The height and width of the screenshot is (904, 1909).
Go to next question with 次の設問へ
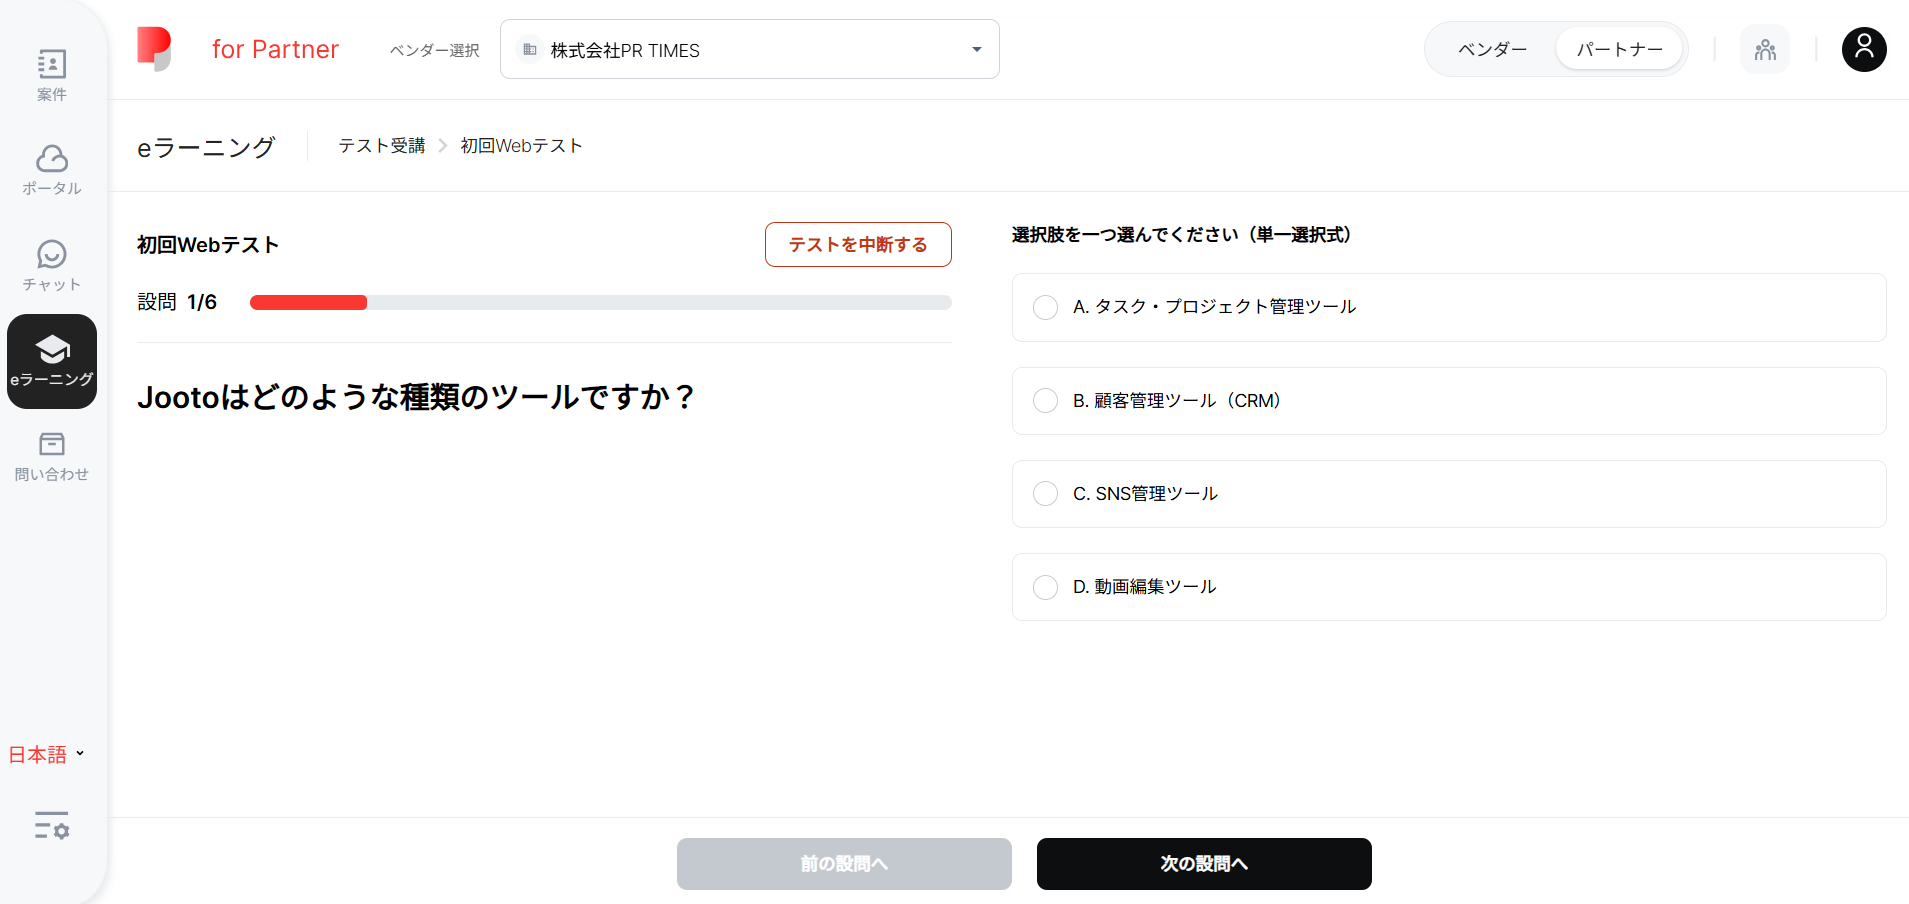pyautogui.click(x=1204, y=864)
